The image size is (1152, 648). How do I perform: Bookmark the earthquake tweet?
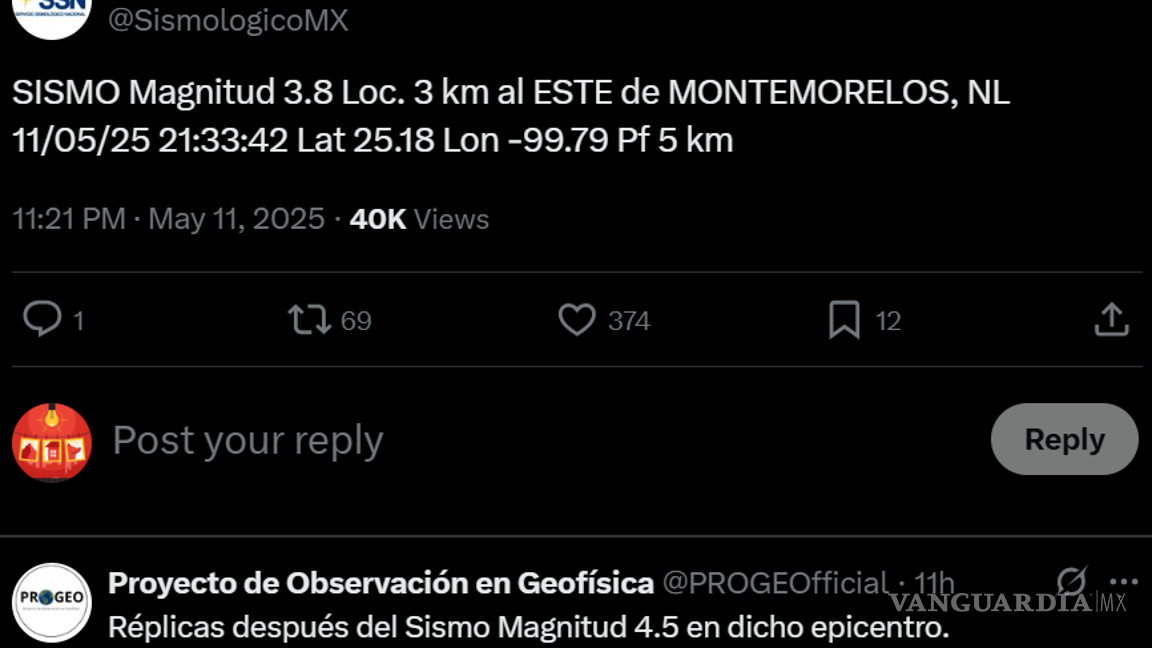[844, 320]
